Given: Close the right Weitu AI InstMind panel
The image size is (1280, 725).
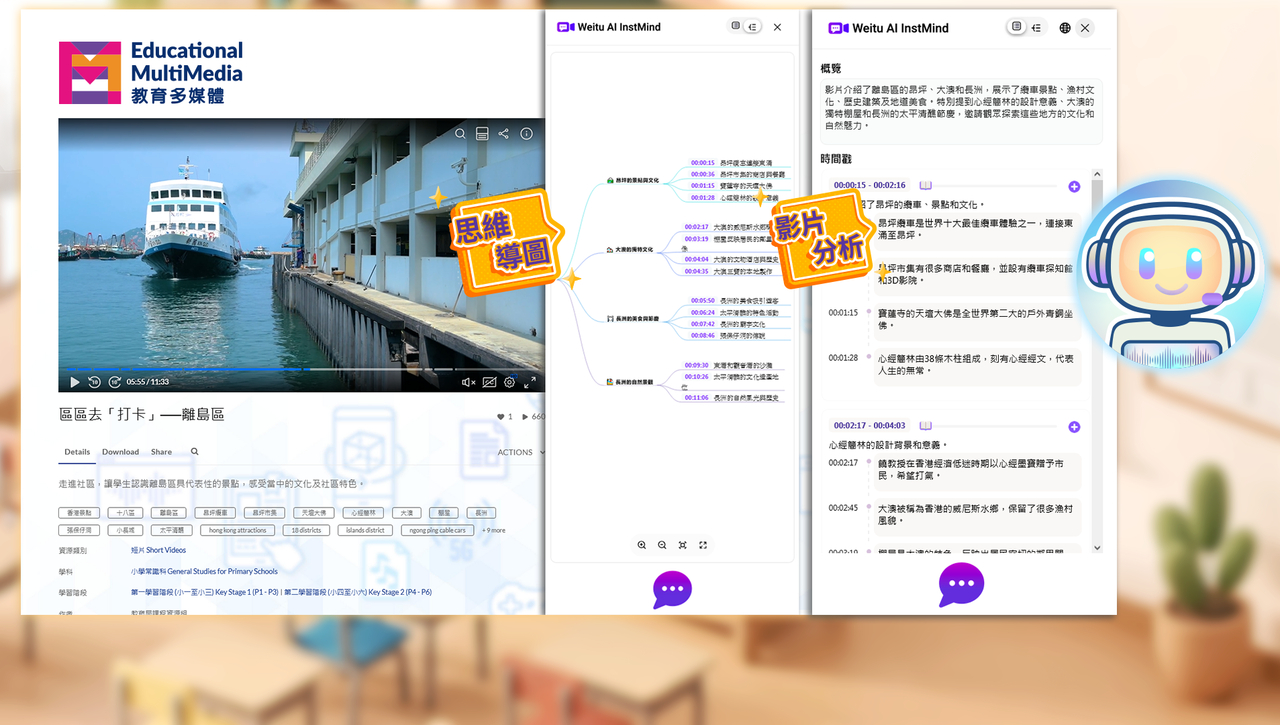Looking at the screenshot, I should [x=1085, y=28].
